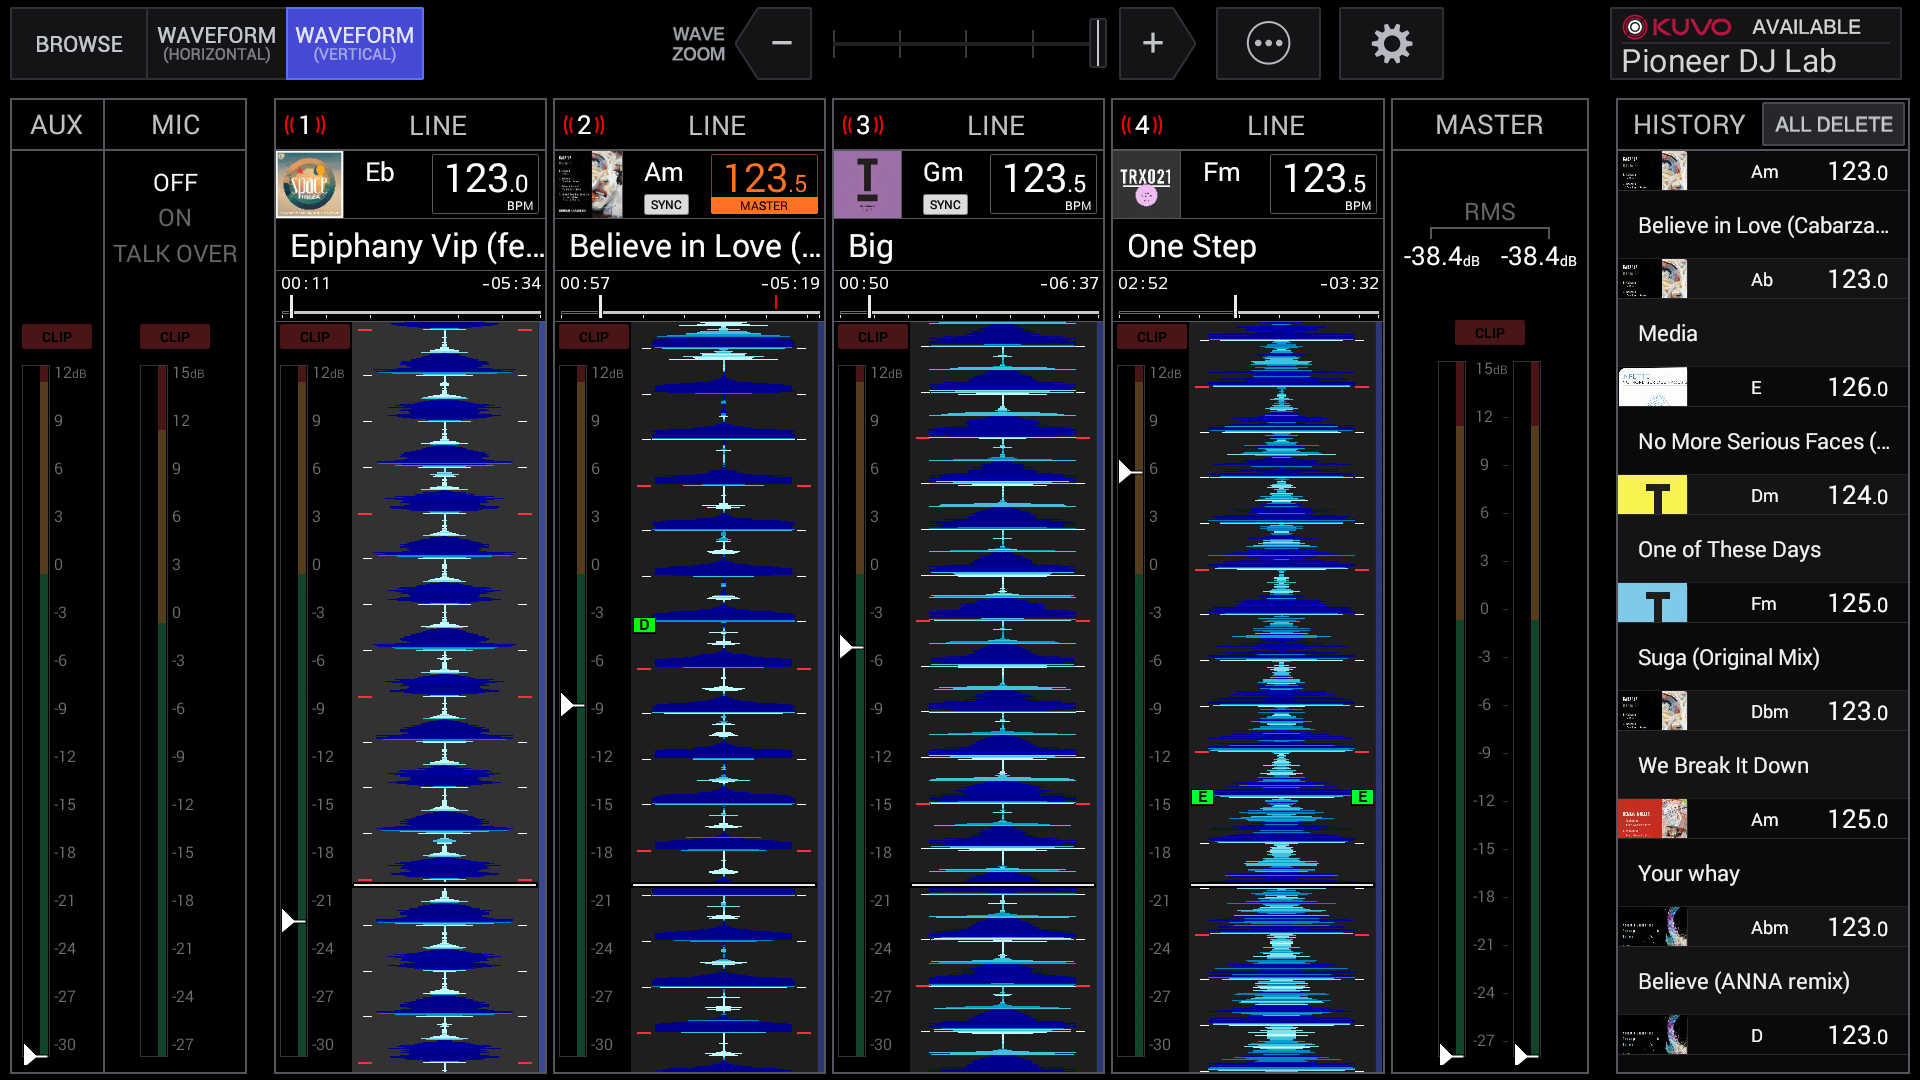Click the three-dots more options icon
Image resolution: width=1920 pixels, height=1080 pixels.
point(1268,44)
